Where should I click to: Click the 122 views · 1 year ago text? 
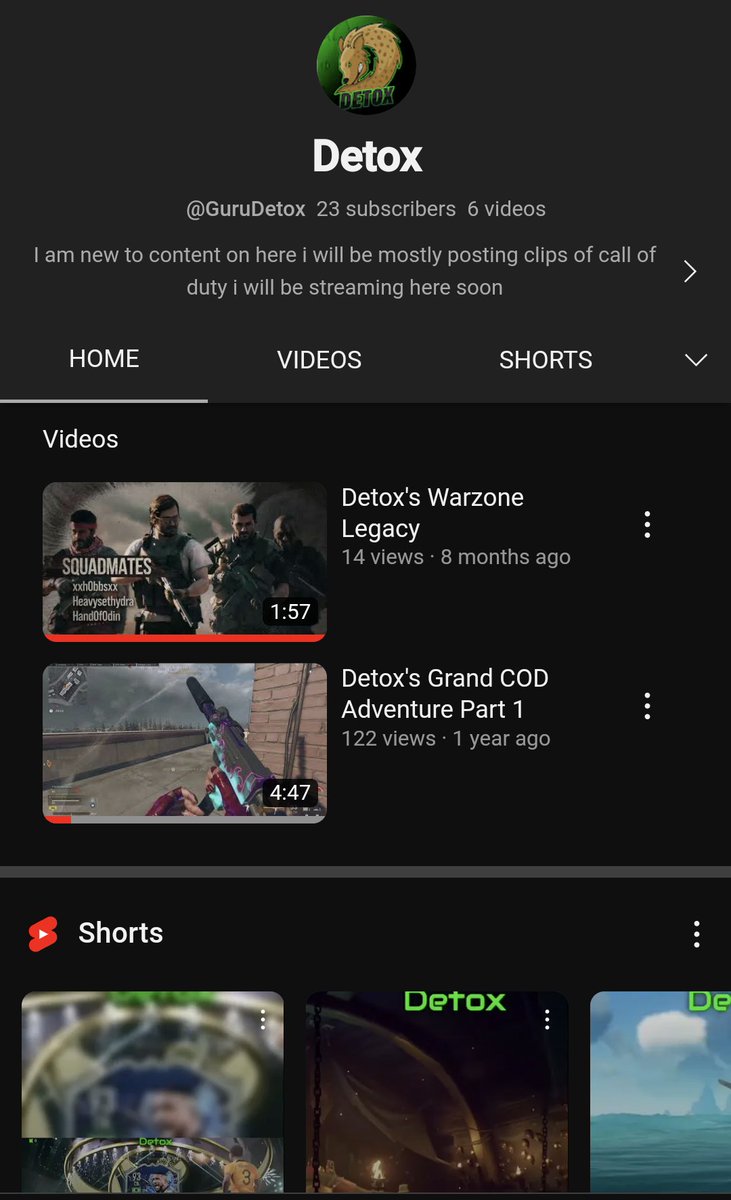click(446, 739)
